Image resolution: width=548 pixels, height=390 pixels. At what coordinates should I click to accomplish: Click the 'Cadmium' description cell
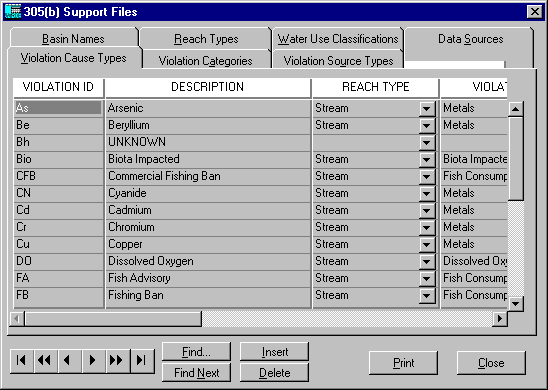(208, 210)
